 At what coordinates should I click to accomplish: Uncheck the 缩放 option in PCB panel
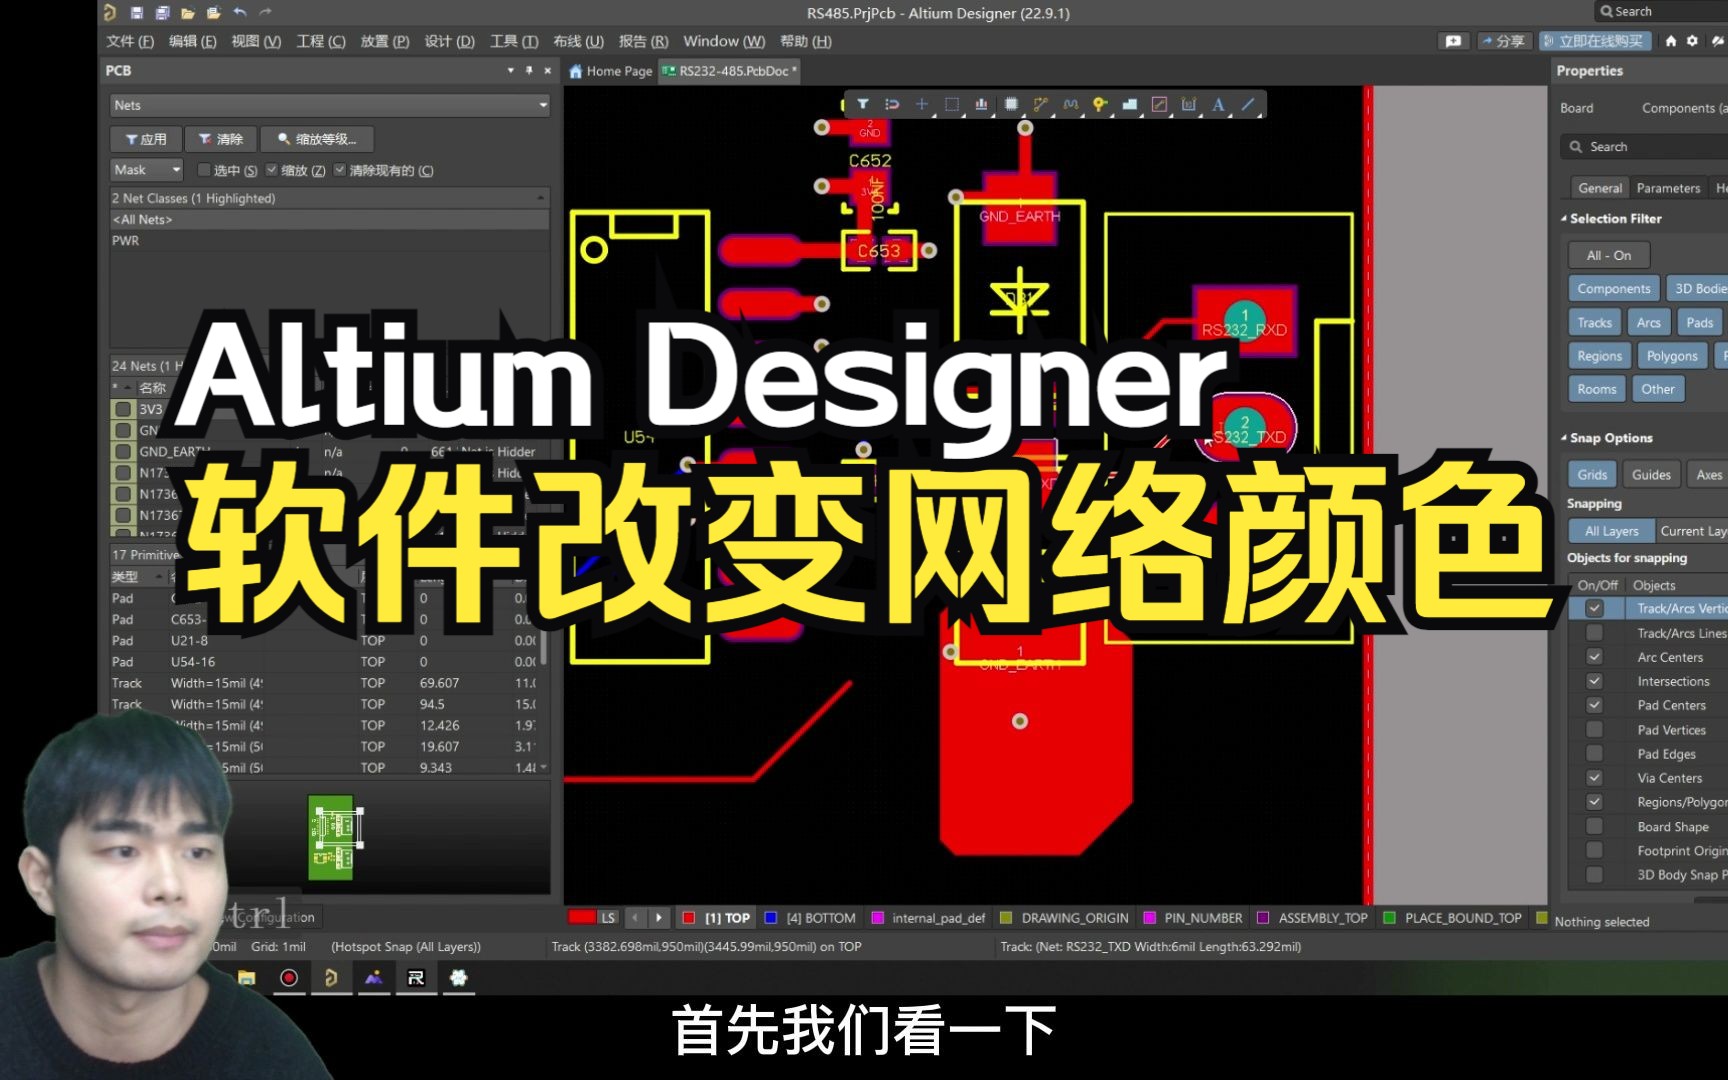pyautogui.click(x=270, y=170)
